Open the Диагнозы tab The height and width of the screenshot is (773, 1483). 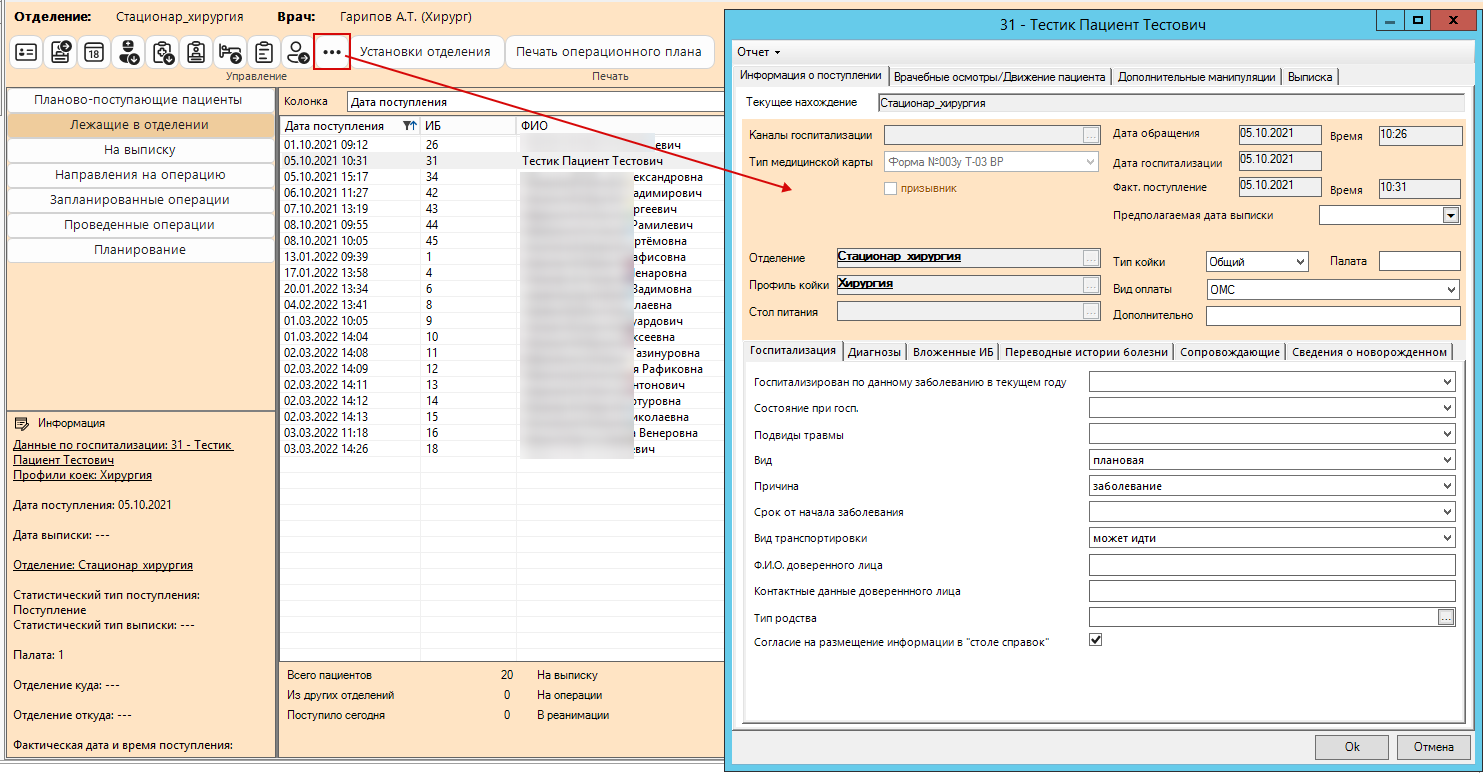[874, 352]
